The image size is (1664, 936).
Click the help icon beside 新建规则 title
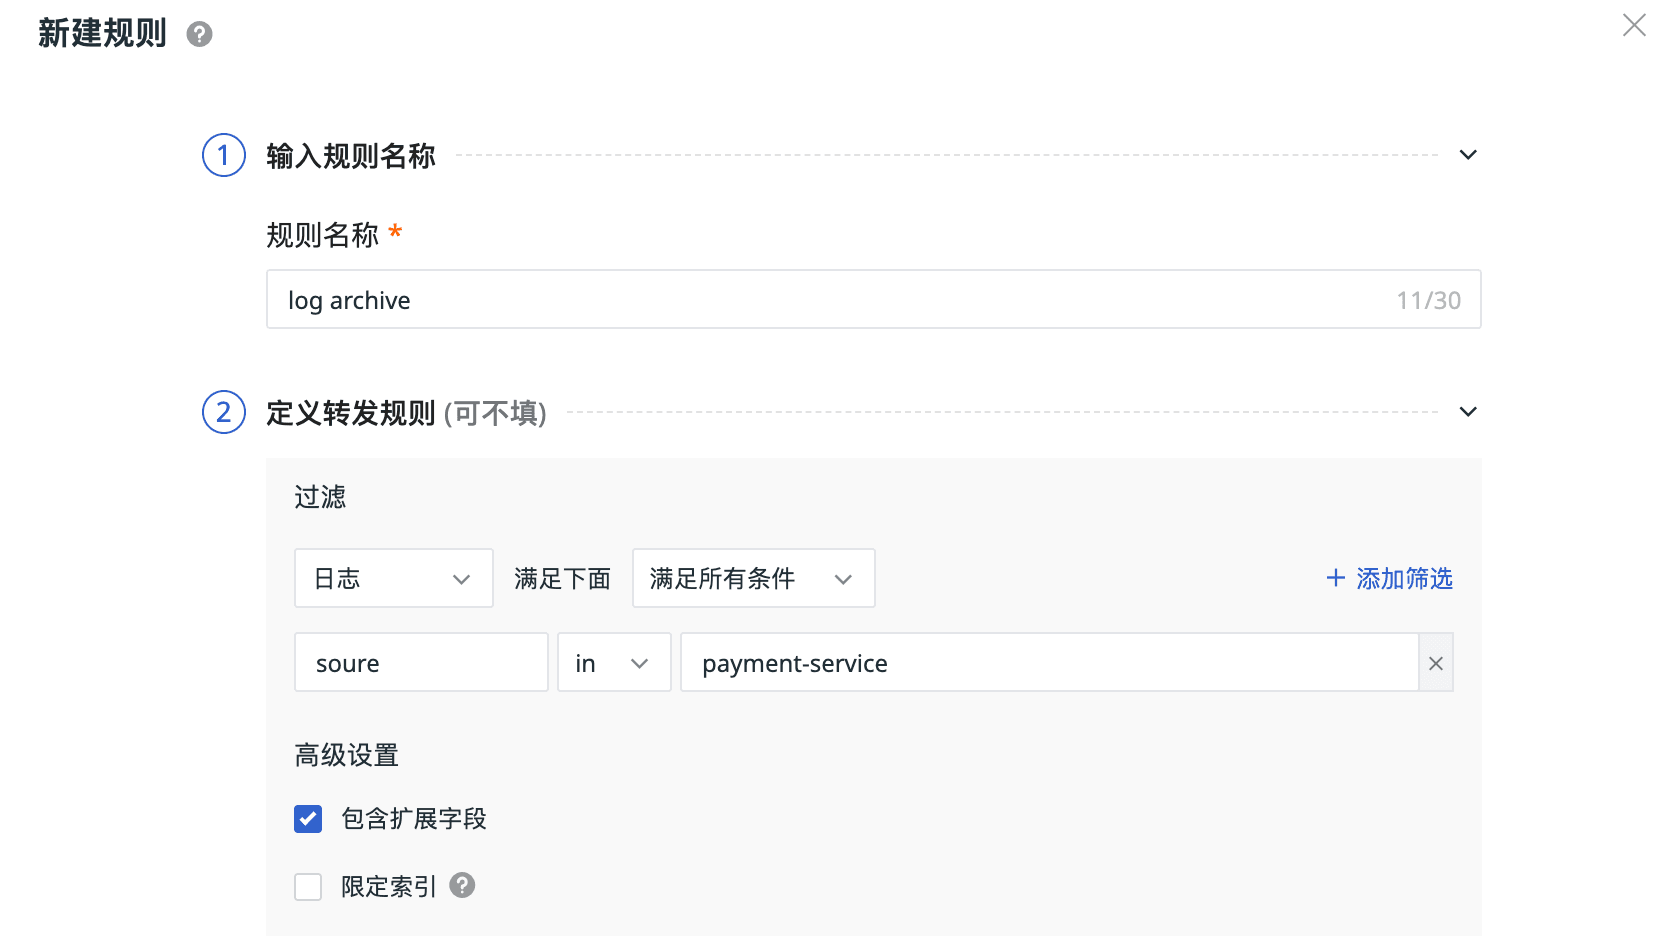coord(199,34)
